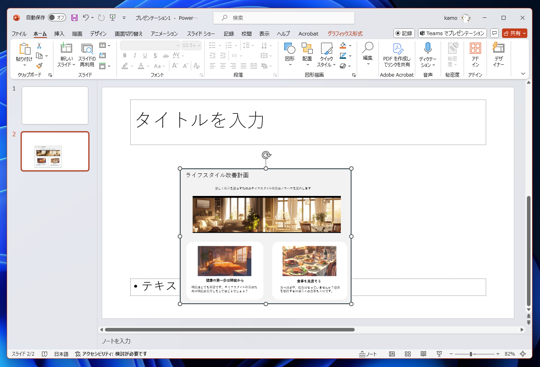
Task: Click the Quick Styles (クイックスタイル) icon
Action: 326,48
